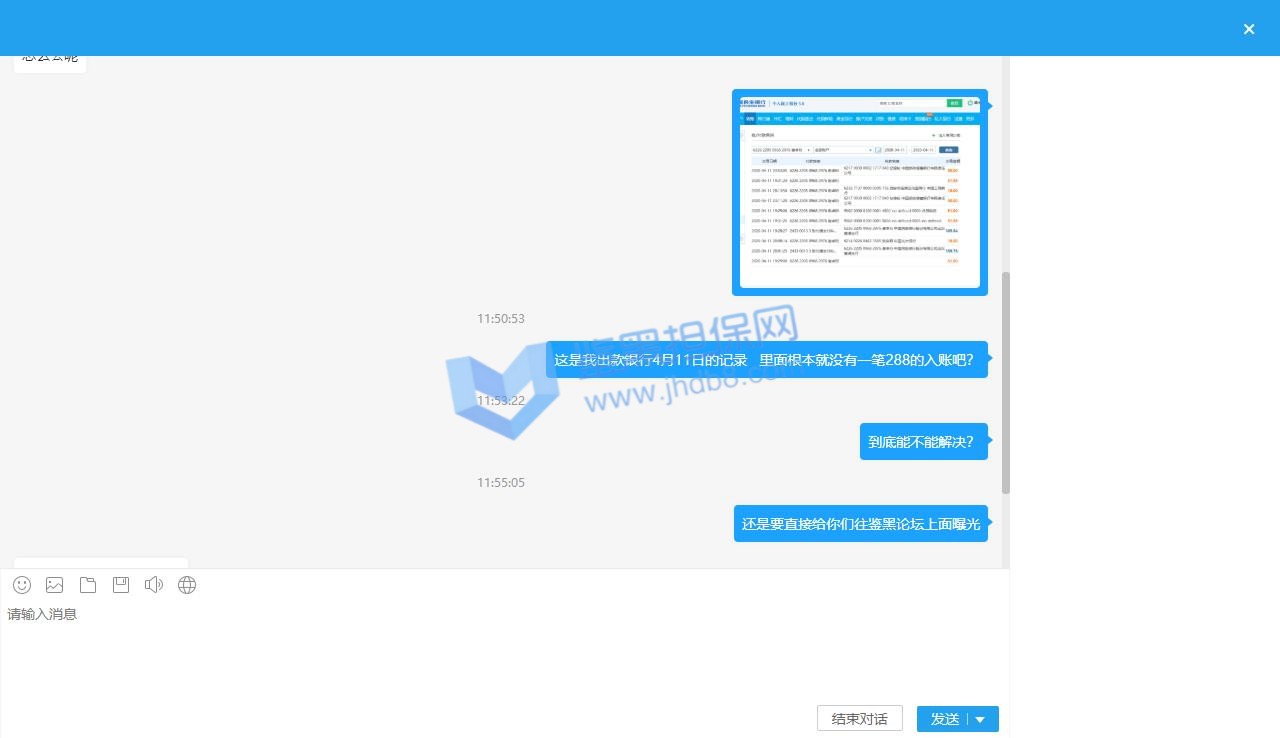Open send options dropdown arrow
The height and width of the screenshot is (738, 1280).
point(980,719)
